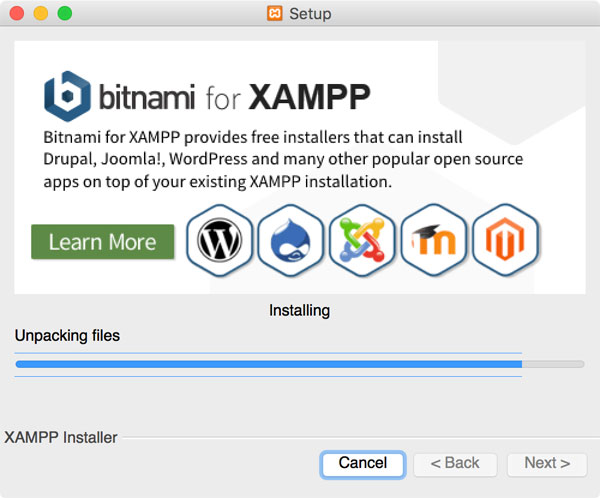Click the WordPress hexagon icon

(x=220, y=240)
